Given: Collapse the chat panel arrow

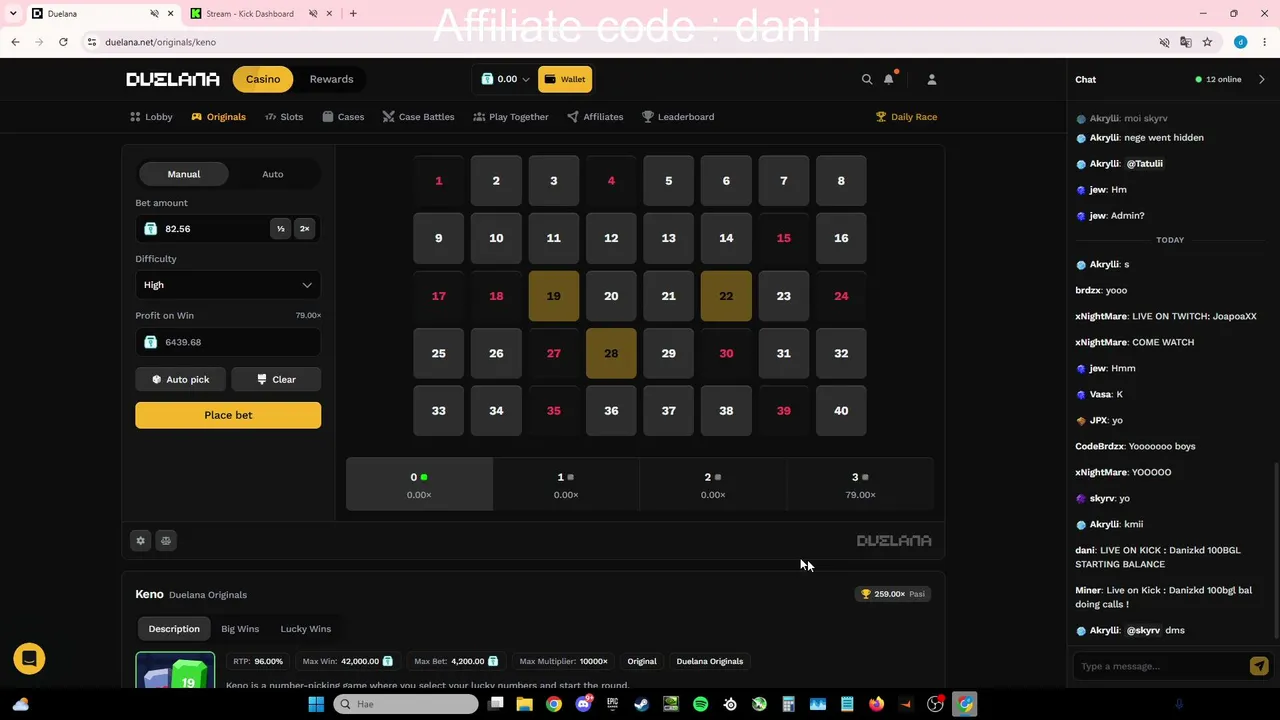Looking at the screenshot, I should 1261,79.
